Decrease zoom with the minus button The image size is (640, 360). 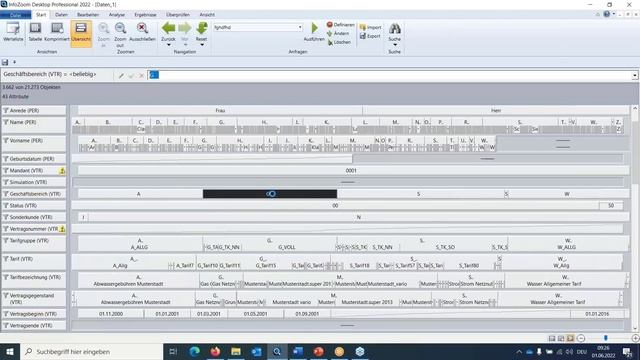pos(581,338)
